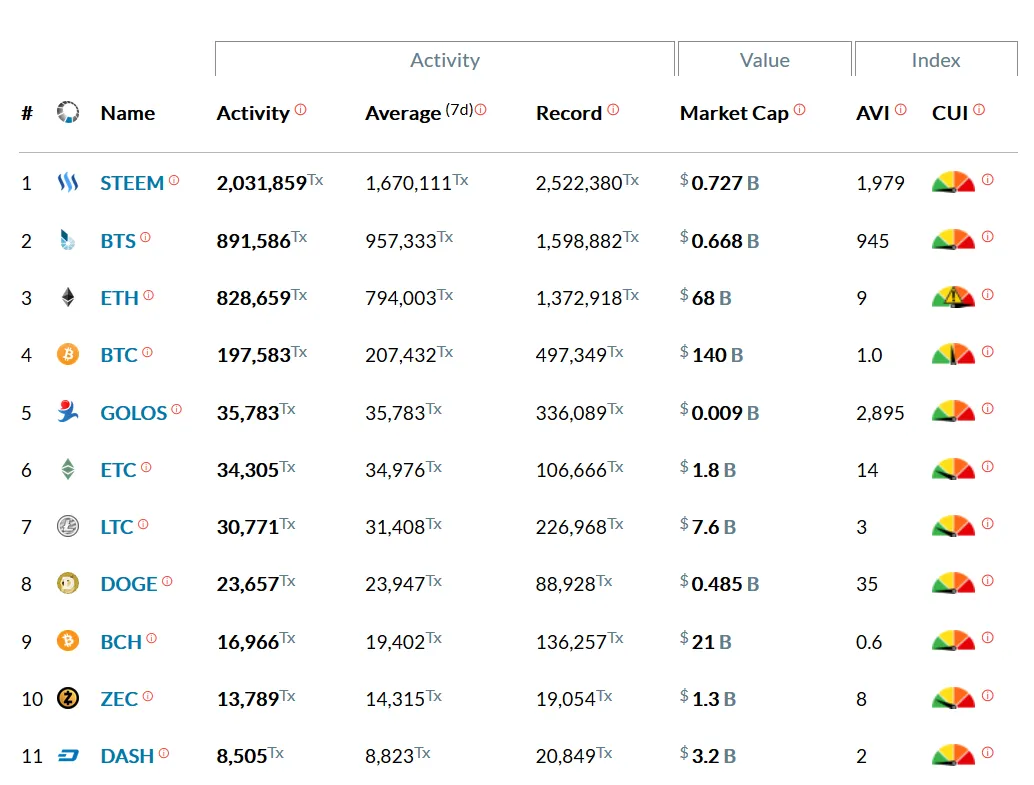Image resolution: width=1034 pixels, height=785 pixels.
Task: Open info icon next to AVI header
Action: coord(901,110)
